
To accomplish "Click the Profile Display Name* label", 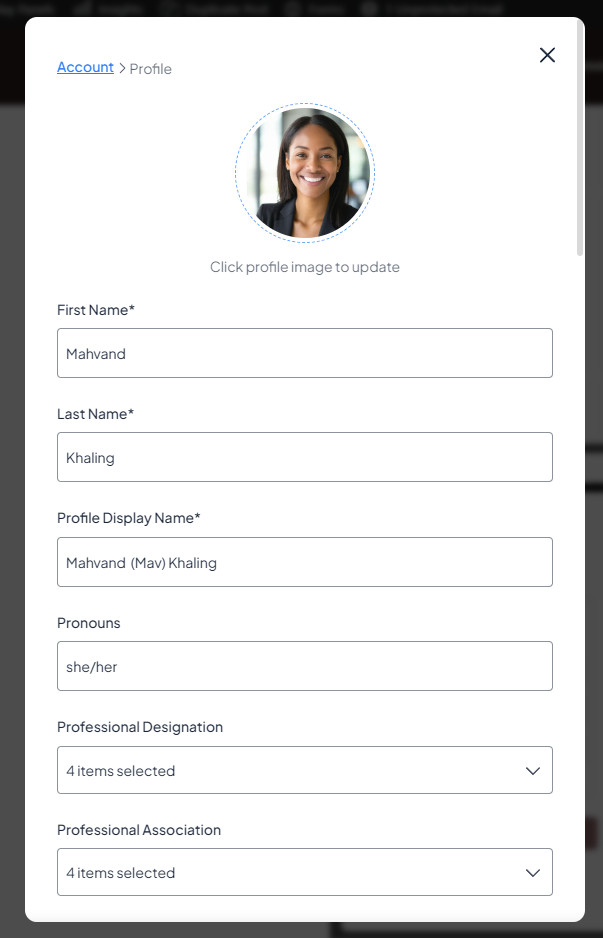I will [x=129, y=518].
